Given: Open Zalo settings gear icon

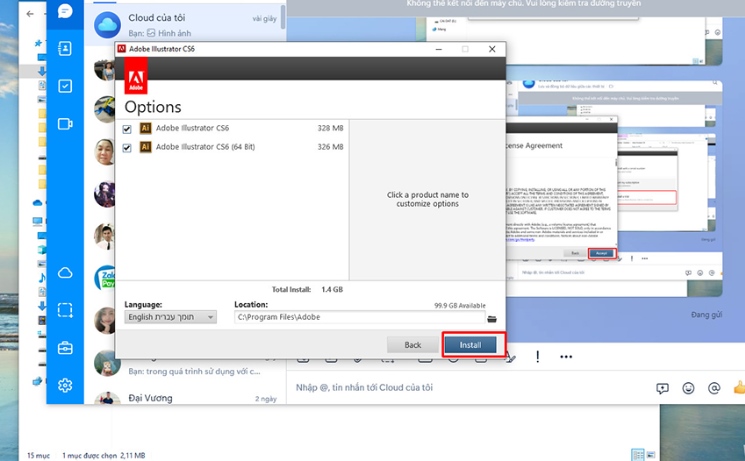Looking at the screenshot, I should tap(65, 385).
